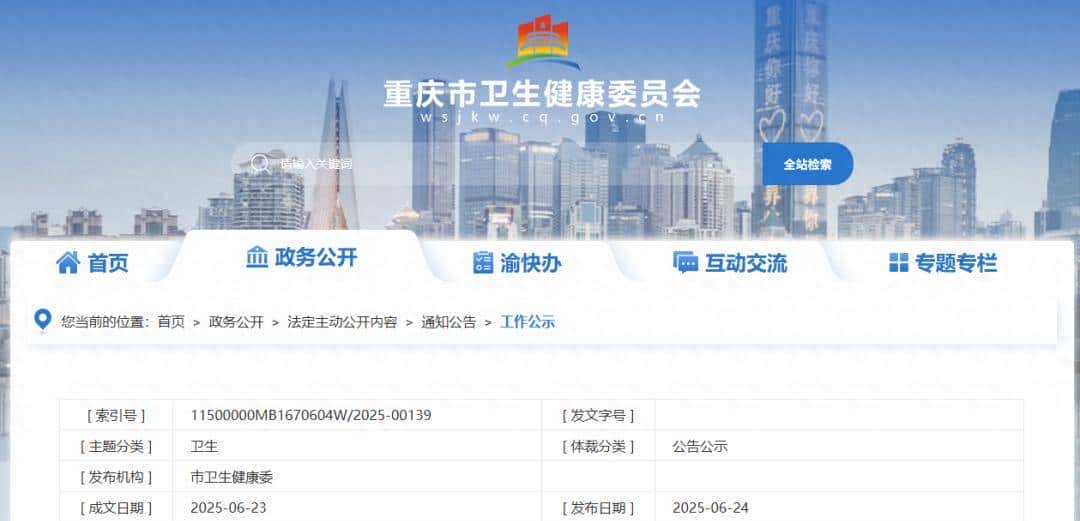Click the date value 2025-06-23
The height and width of the screenshot is (521, 1080).
[x=228, y=508]
